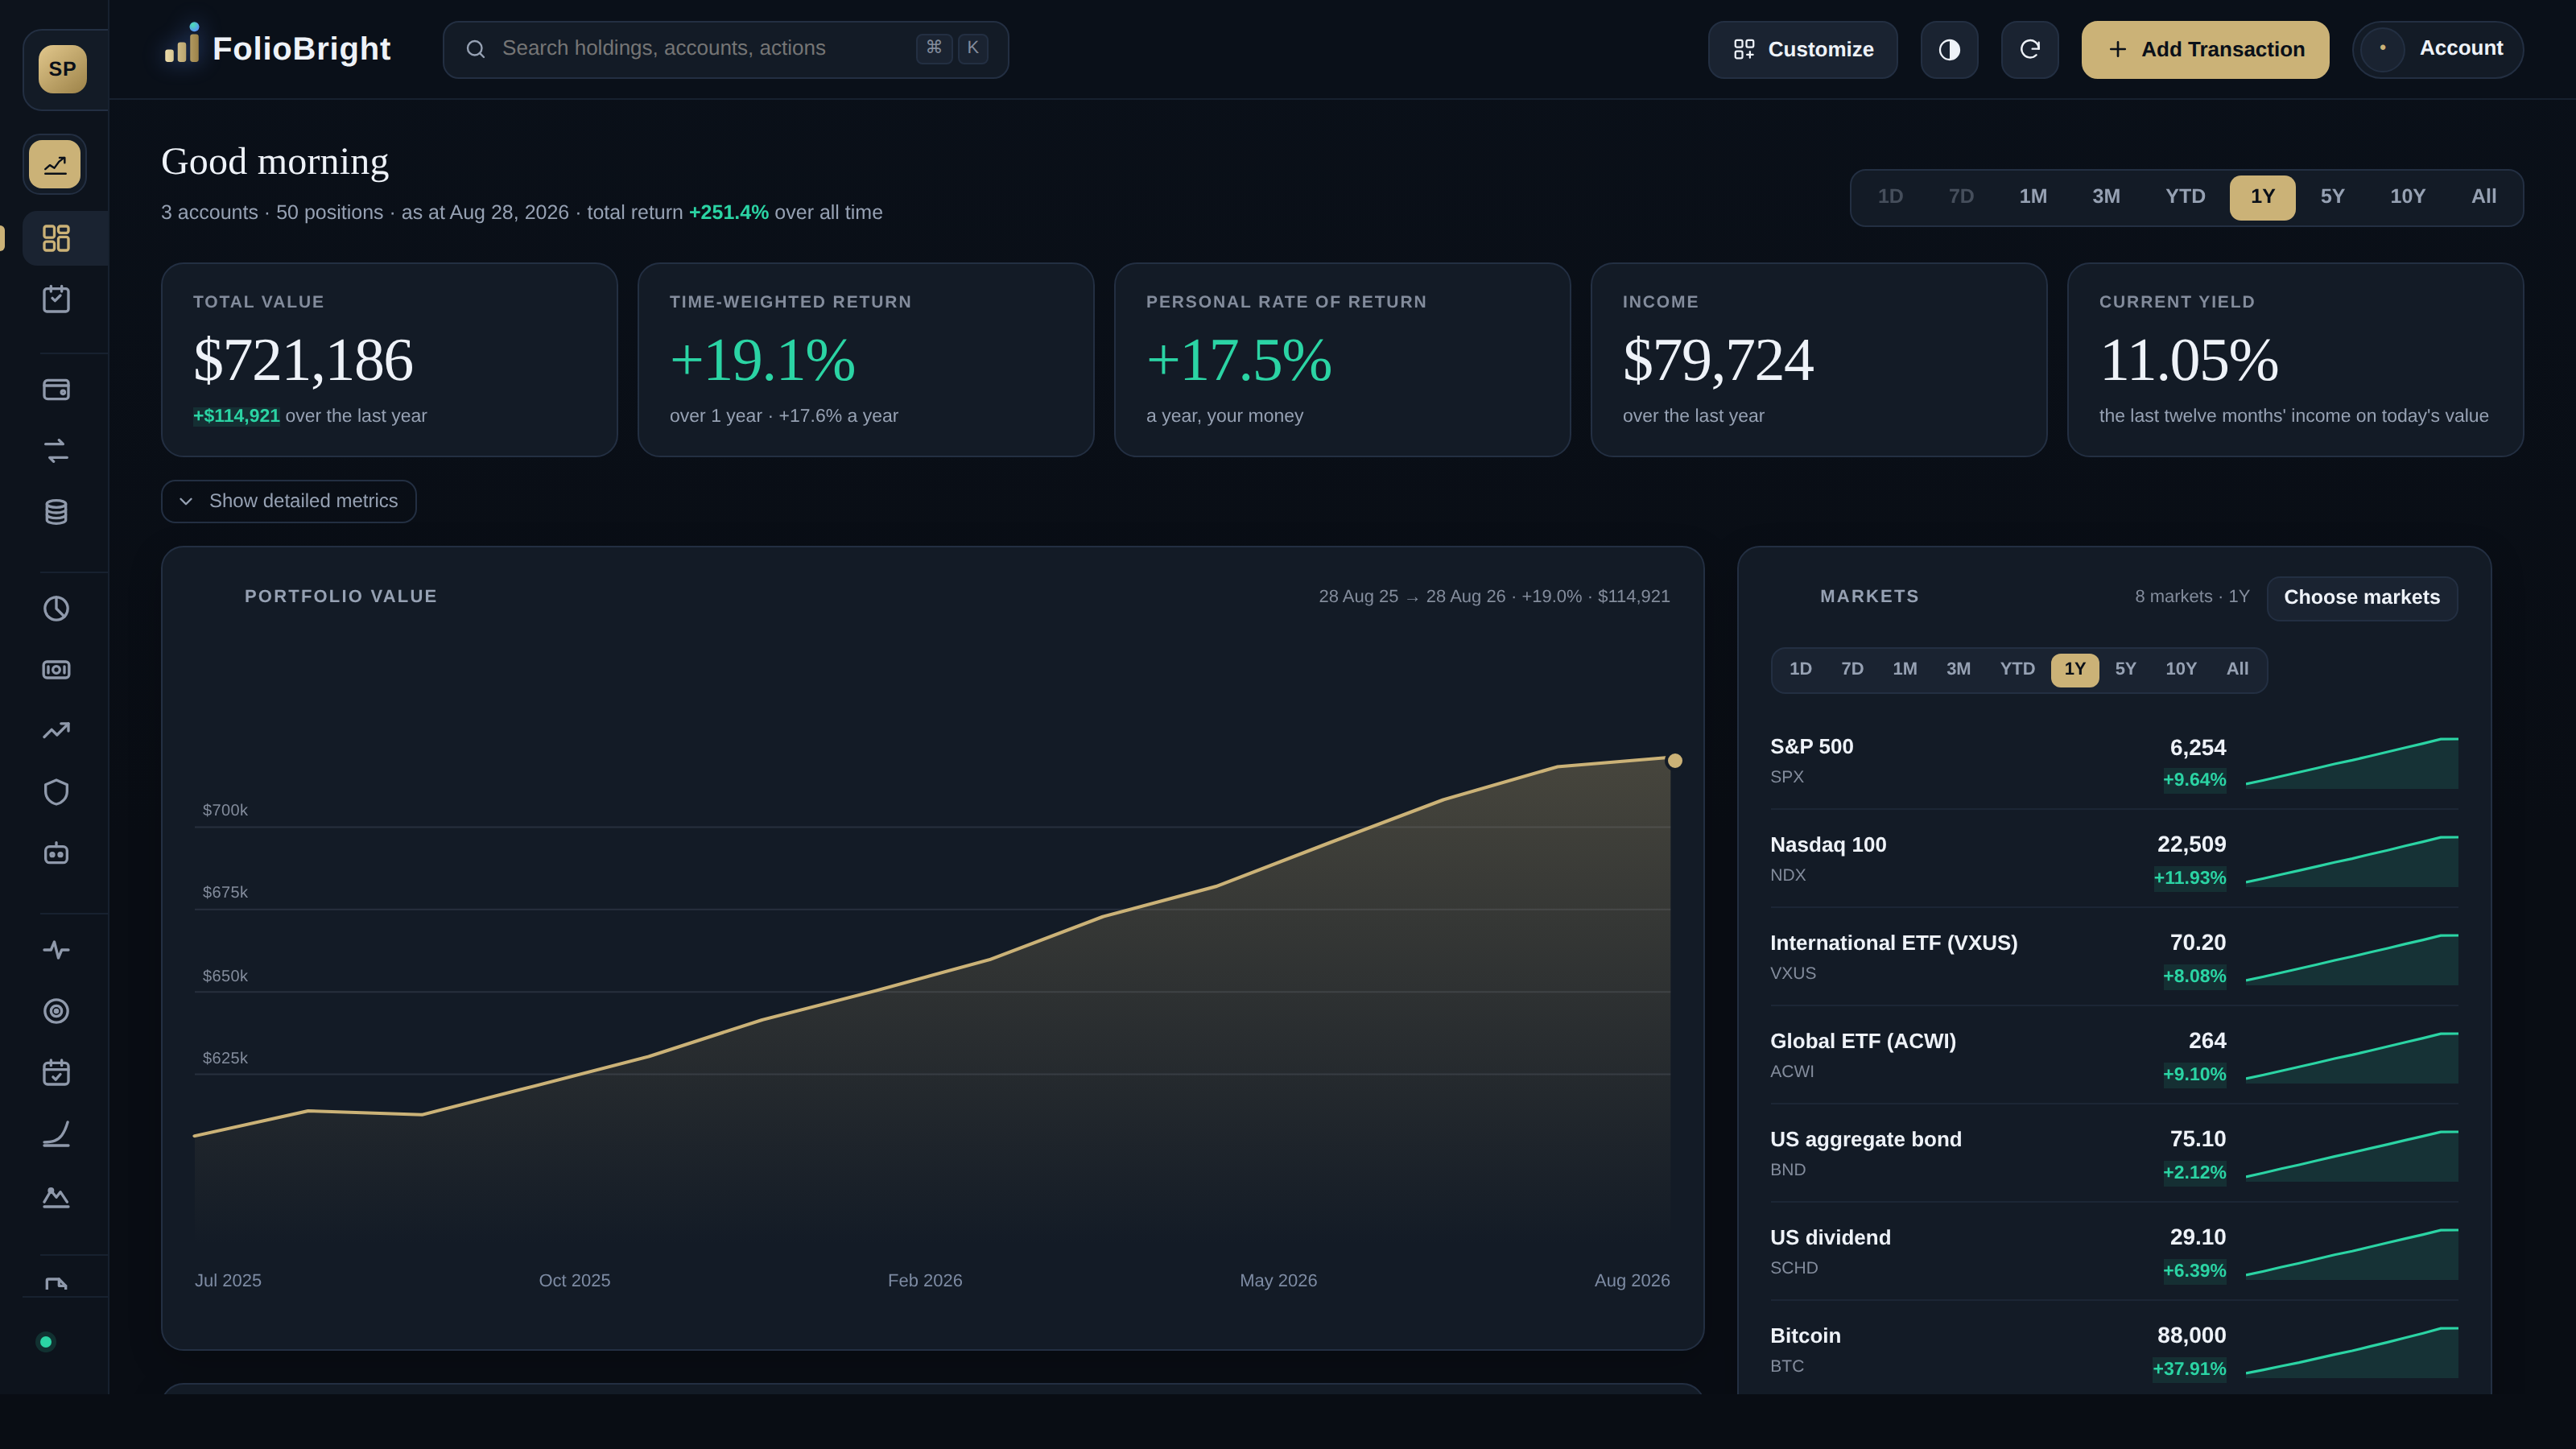This screenshot has height=1449, width=2576.
Task: Click the gold chart logo sidebar button
Action: coord(55,164)
